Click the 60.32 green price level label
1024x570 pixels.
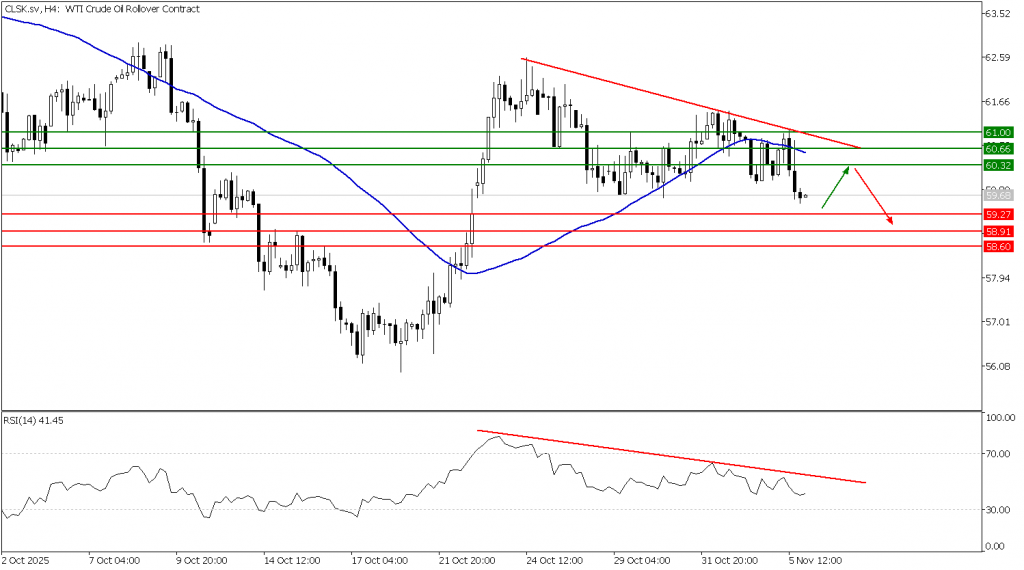click(x=998, y=165)
